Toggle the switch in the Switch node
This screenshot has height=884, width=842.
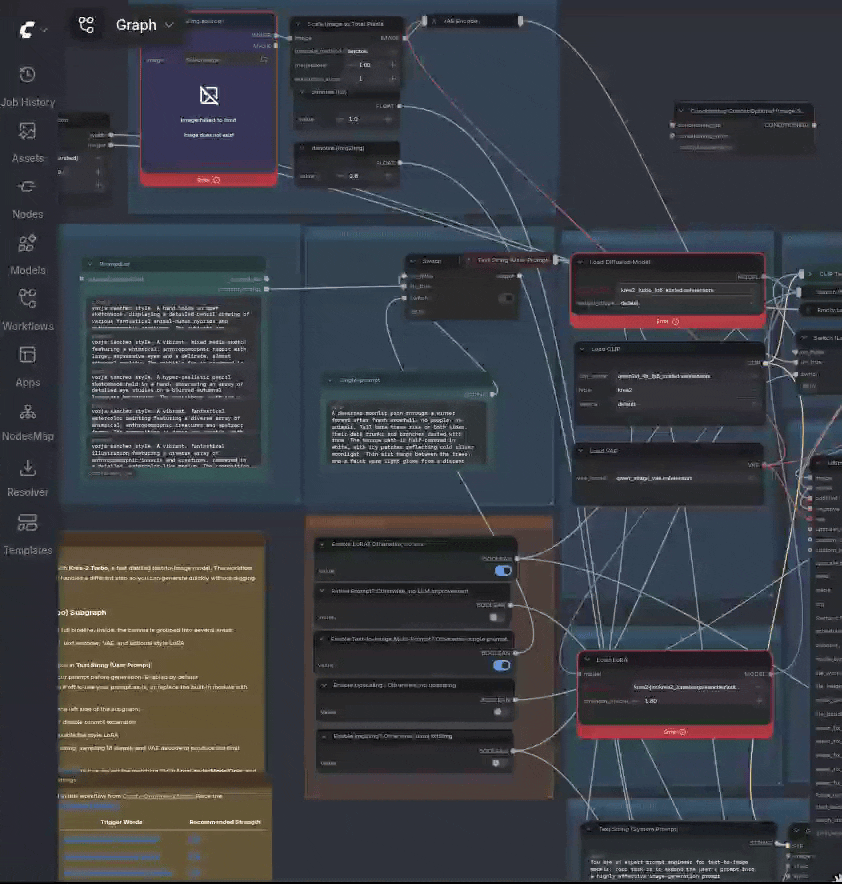coord(506,298)
